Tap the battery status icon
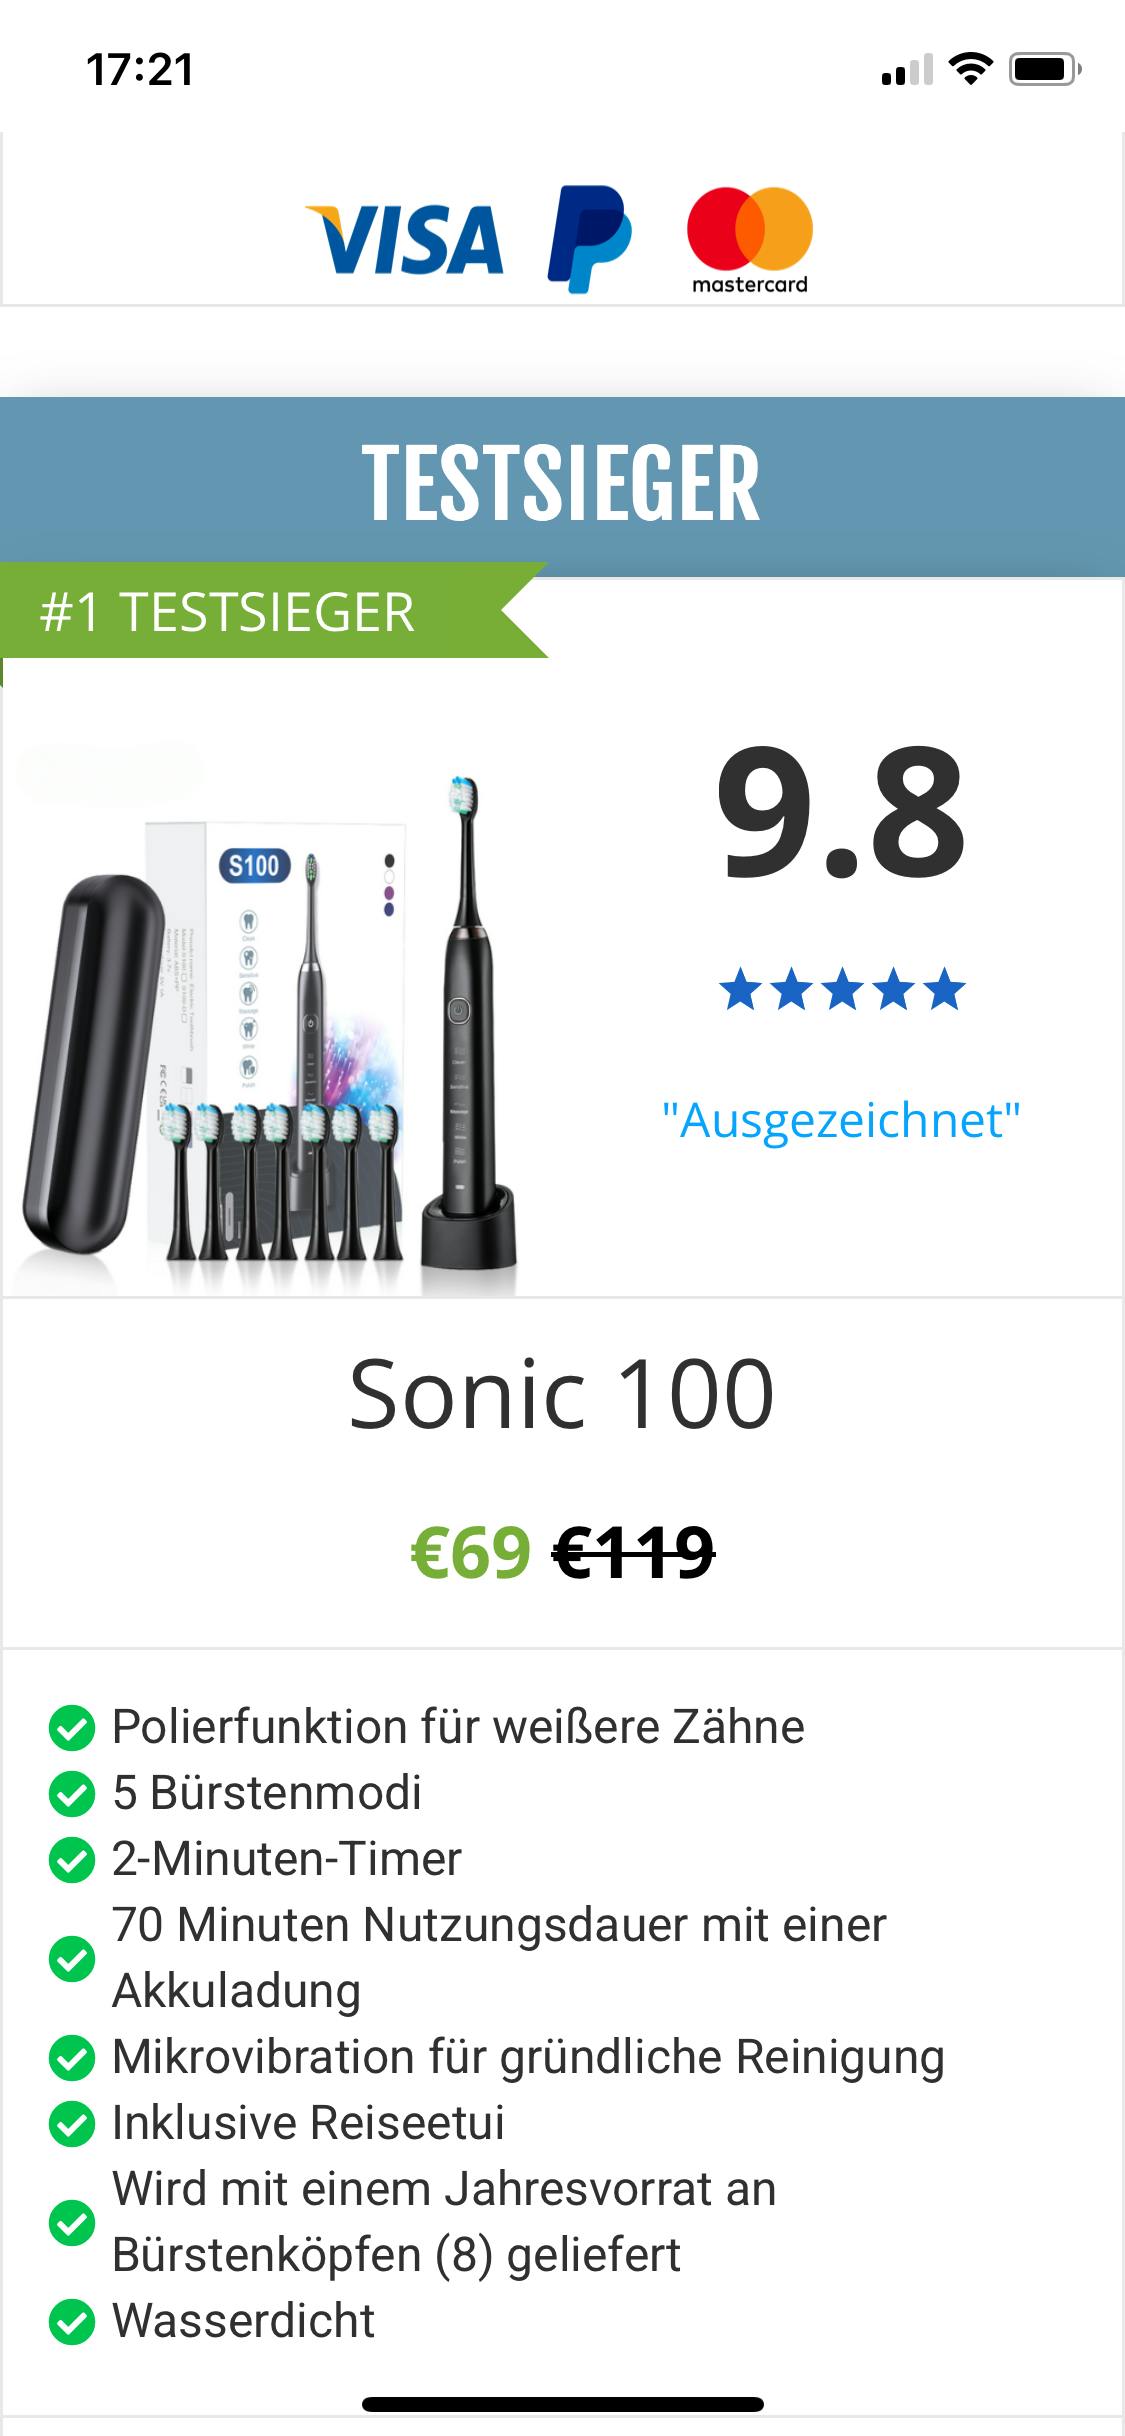This screenshot has height=2436, width=1125. coord(1045,69)
